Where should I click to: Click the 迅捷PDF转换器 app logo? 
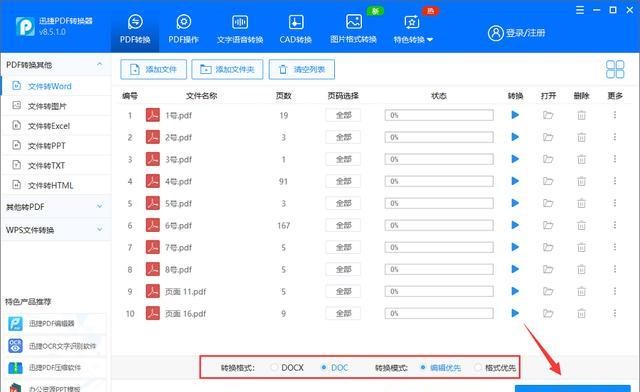pyautogui.click(x=25, y=27)
